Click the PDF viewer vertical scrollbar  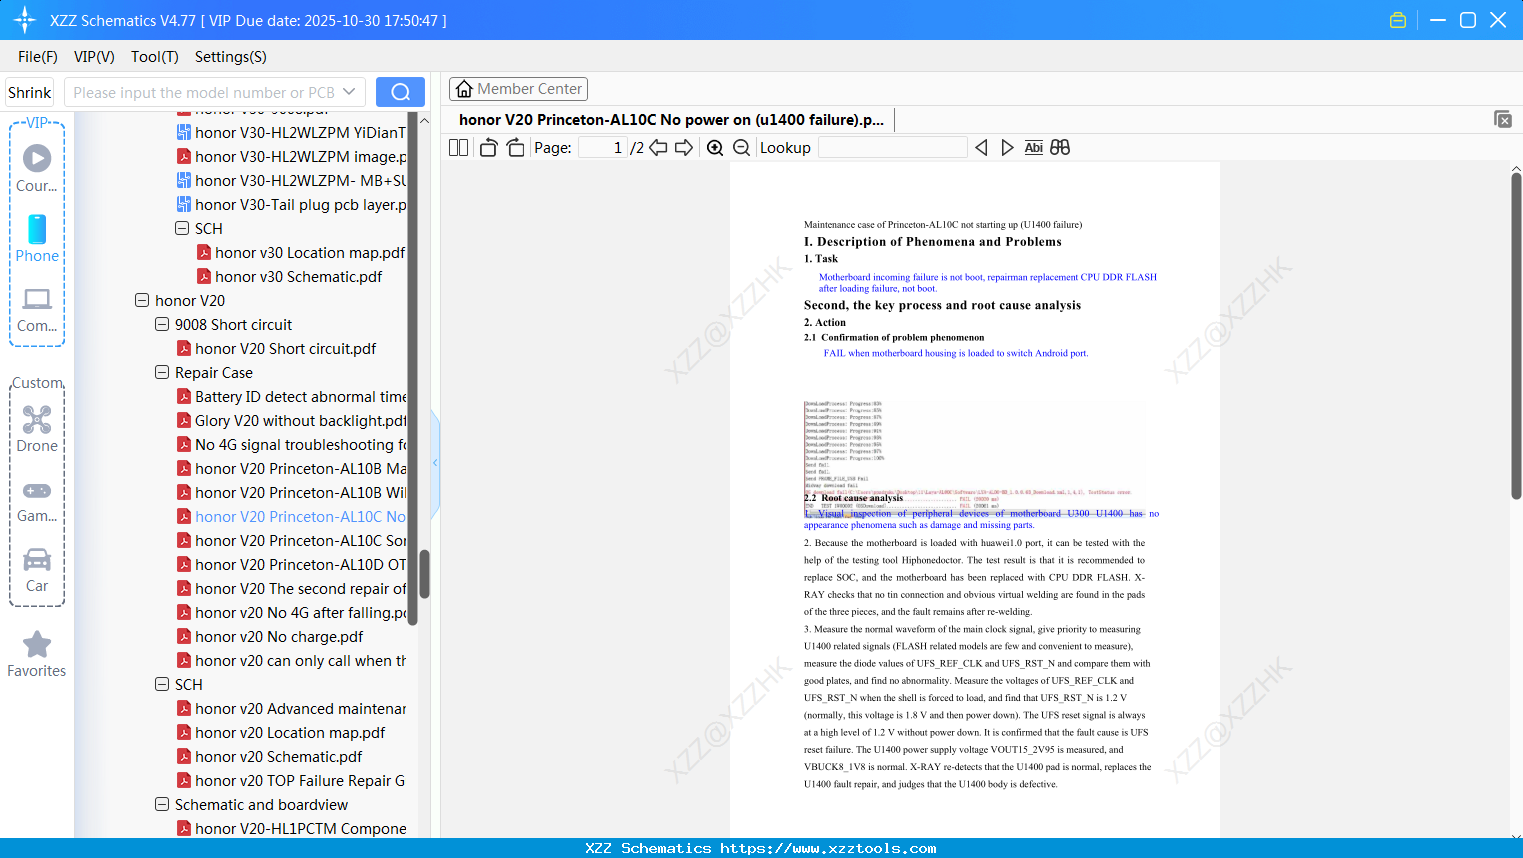click(1516, 336)
